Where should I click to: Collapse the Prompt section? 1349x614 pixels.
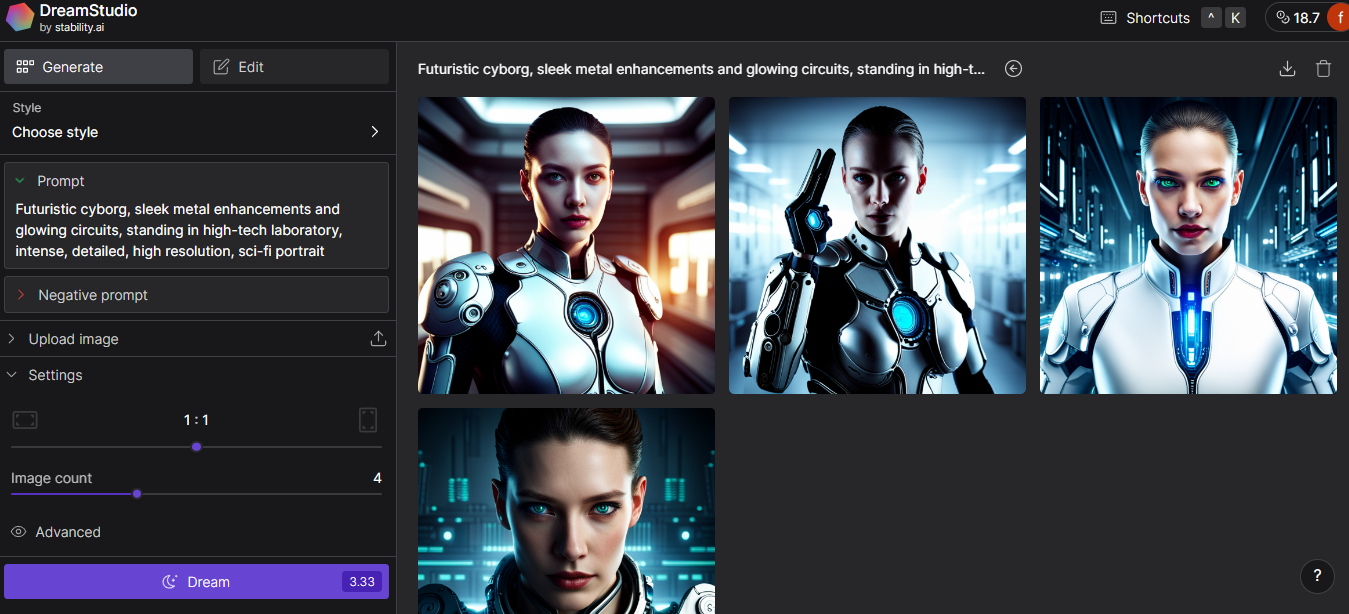tap(20, 181)
